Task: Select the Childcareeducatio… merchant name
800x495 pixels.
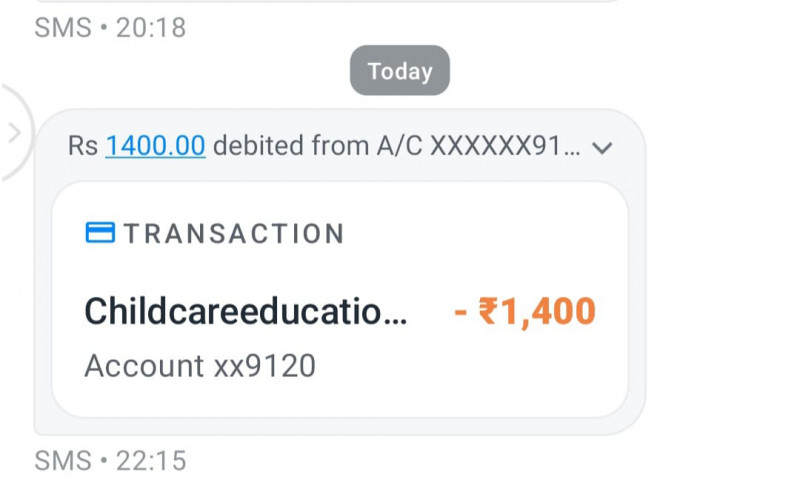Action: 246,312
